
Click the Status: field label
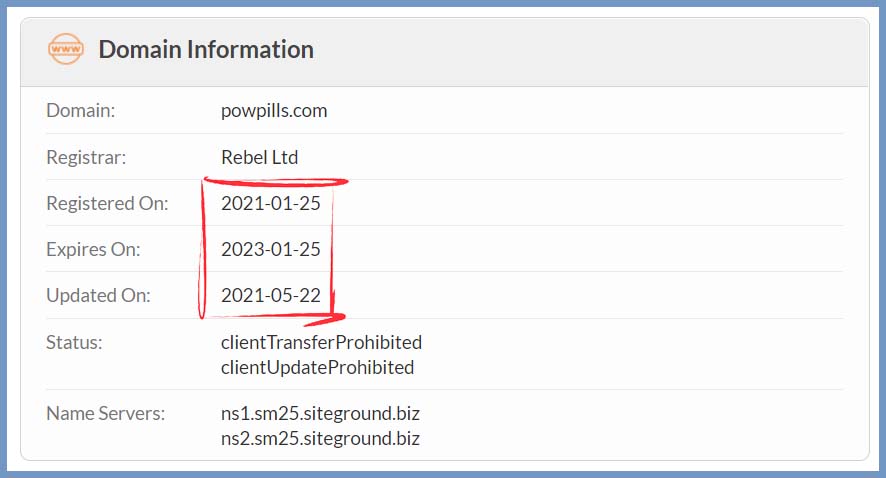click(x=74, y=342)
